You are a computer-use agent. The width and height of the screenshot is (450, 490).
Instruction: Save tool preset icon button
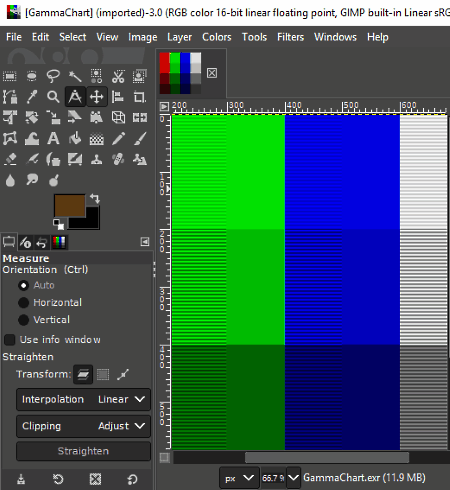21,479
